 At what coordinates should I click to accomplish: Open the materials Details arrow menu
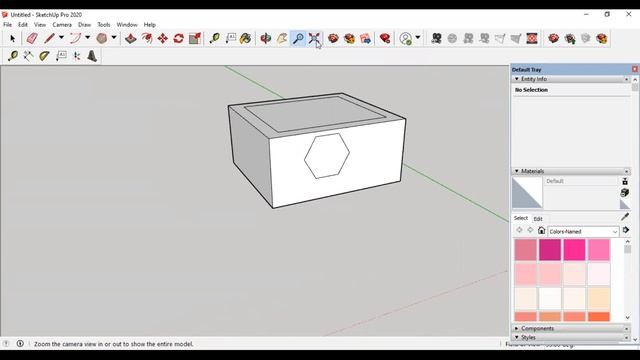click(x=626, y=231)
